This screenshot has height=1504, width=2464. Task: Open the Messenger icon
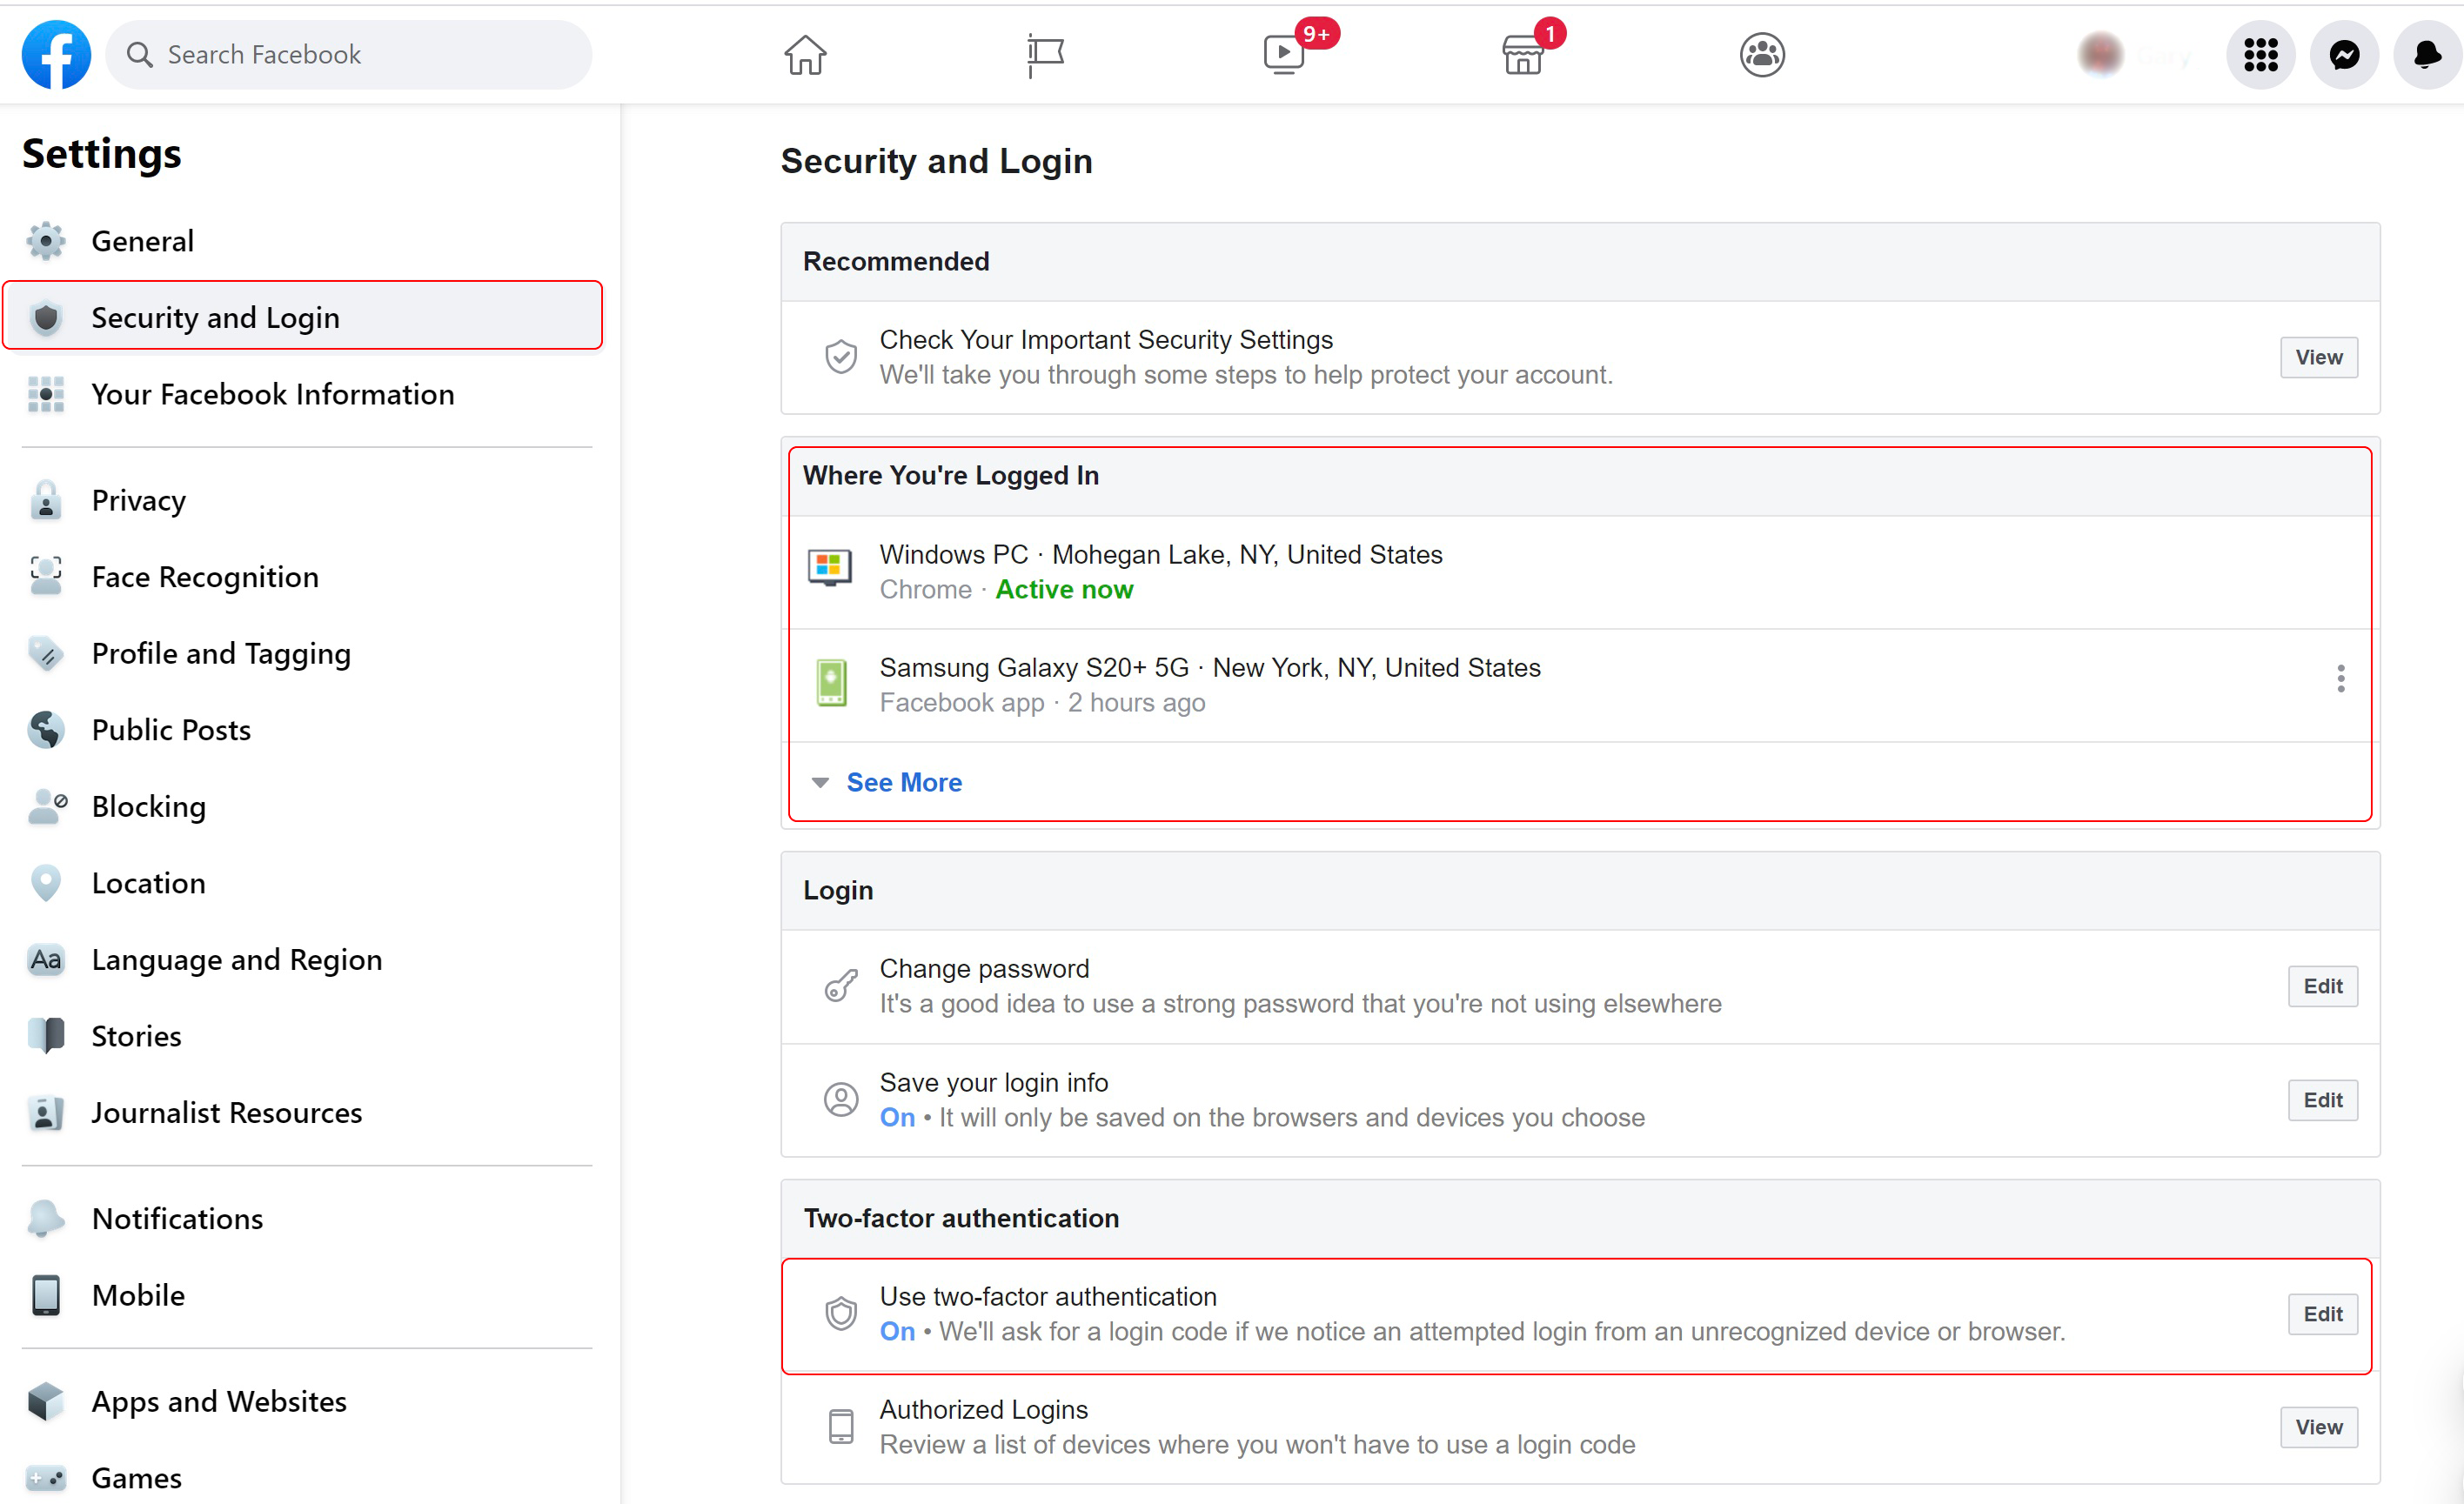[x=2344, y=54]
